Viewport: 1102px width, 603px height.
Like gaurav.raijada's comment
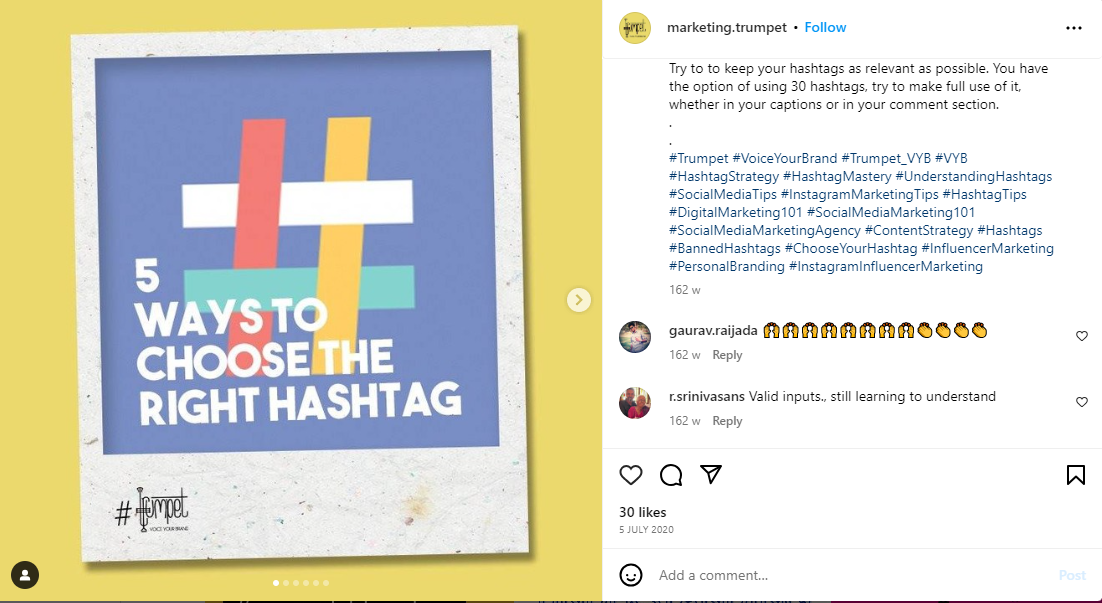tap(1081, 336)
